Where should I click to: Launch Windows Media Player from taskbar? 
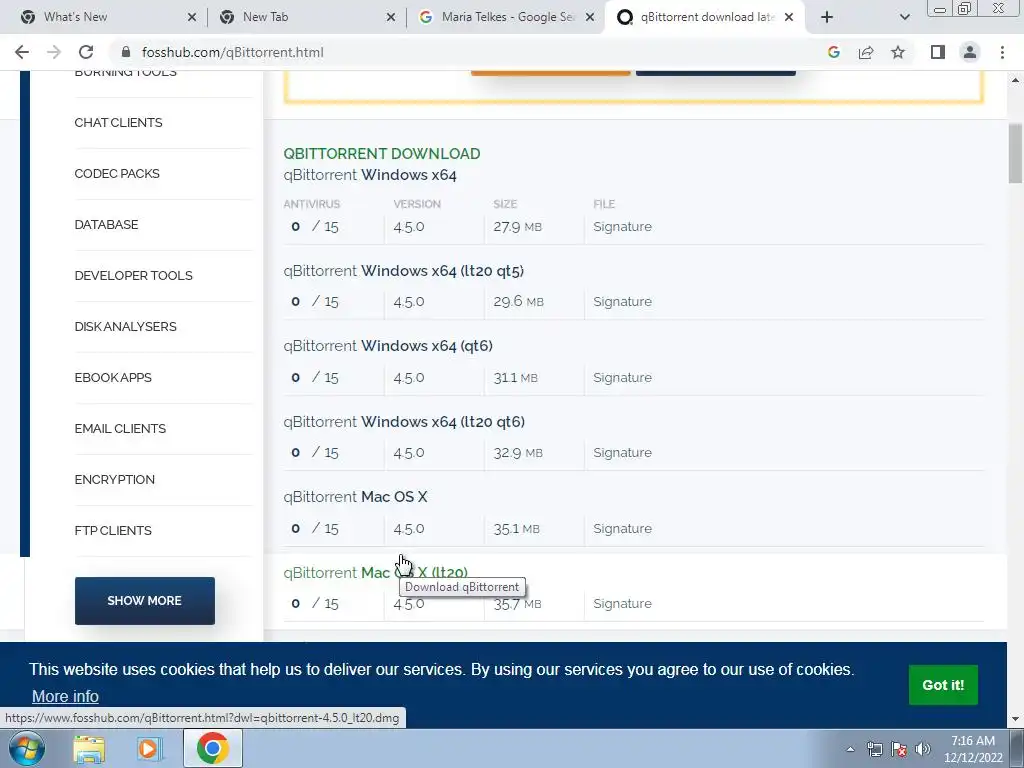tap(150, 748)
